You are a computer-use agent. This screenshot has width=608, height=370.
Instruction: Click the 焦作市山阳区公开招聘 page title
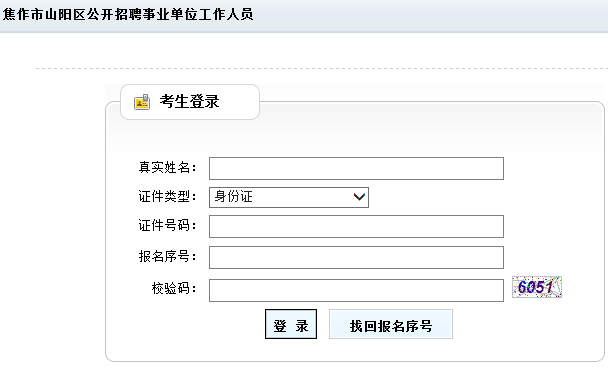[x=128, y=15]
